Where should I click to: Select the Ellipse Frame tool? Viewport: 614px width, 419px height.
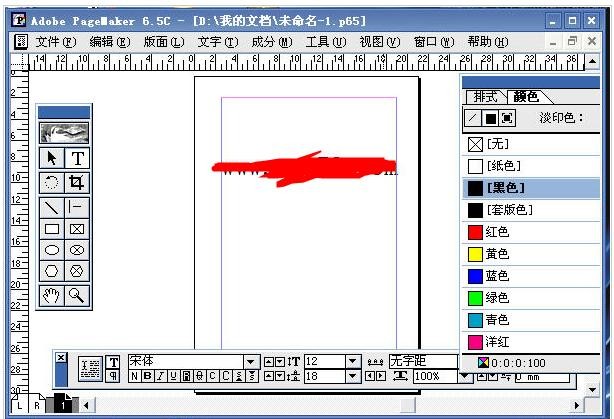(77, 250)
